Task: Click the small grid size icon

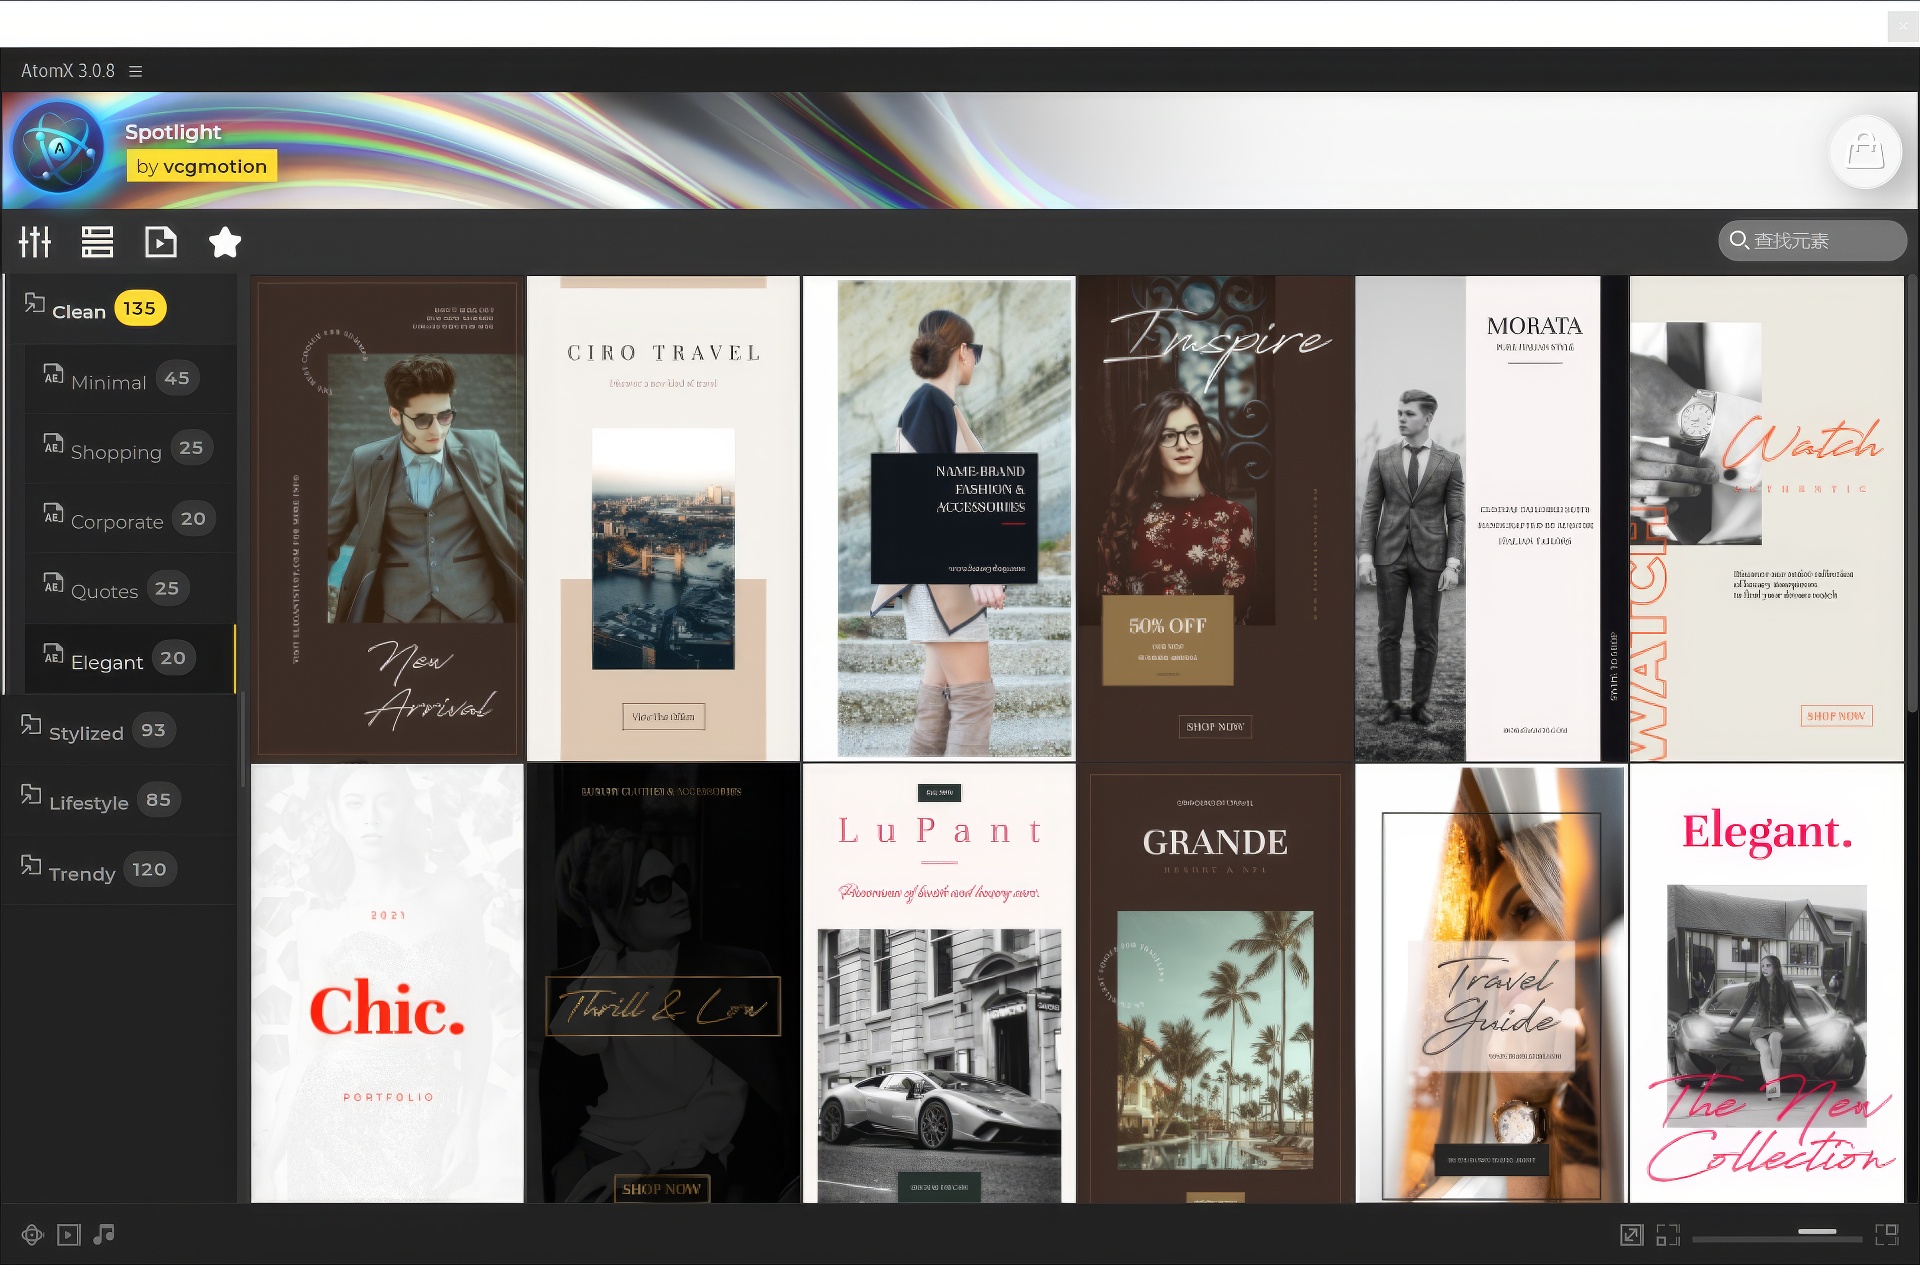Action: [x=1668, y=1235]
